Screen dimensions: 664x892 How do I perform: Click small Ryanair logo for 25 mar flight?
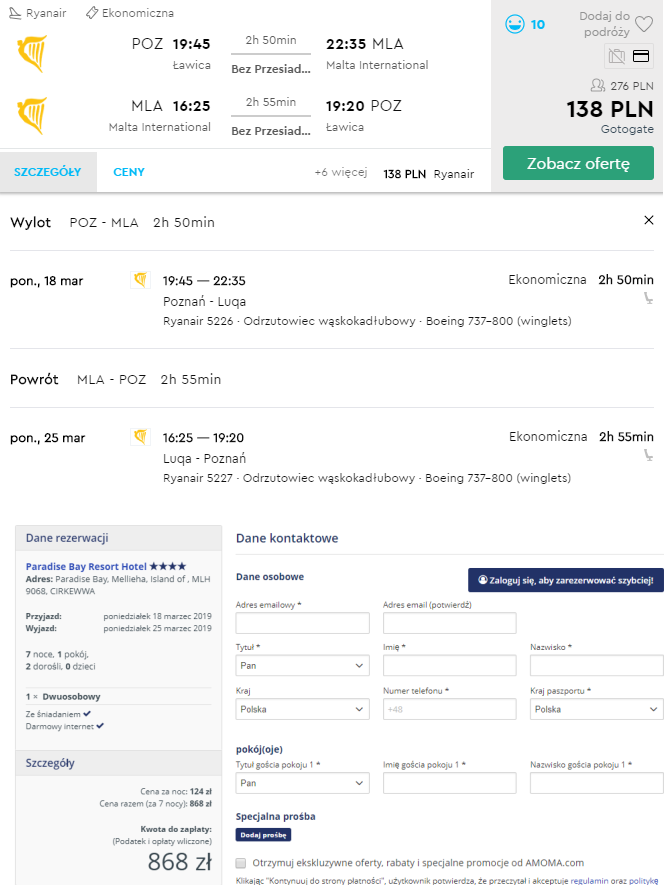pyautogui.click(x=140, y=437)
